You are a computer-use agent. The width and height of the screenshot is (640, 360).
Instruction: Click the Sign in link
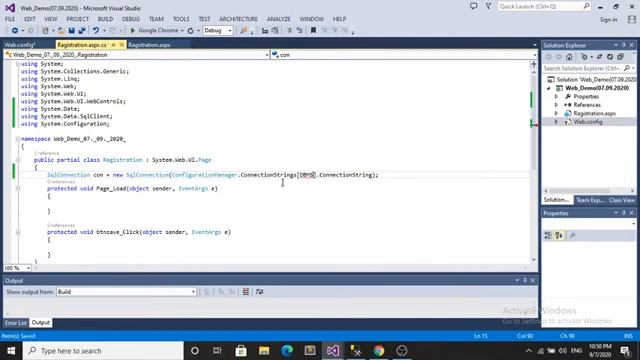pyautogui.click(x=608, y=20)
